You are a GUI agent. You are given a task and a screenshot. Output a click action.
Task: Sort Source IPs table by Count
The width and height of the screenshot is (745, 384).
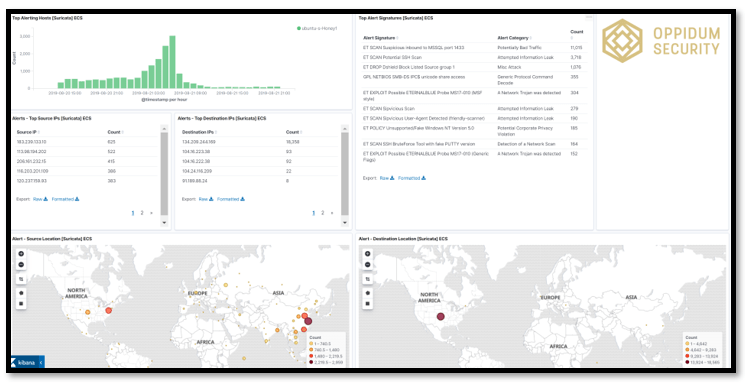[115, 132]
